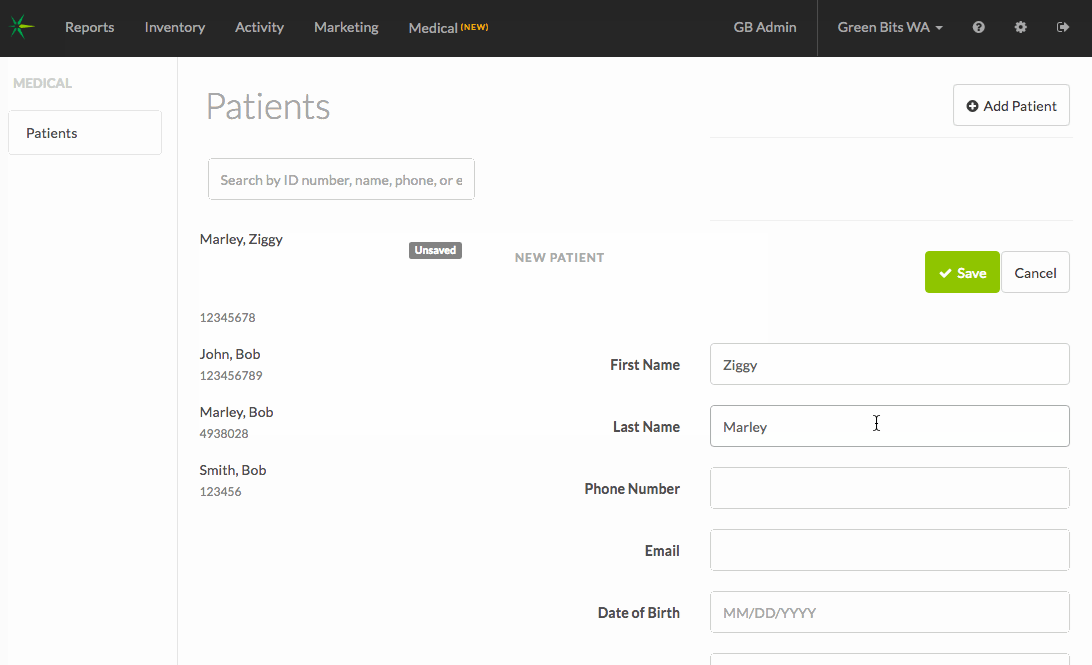Click the Date of Birth field
Screen dimensions: 1092x665
pyautogui.click(x=888, y=613)
